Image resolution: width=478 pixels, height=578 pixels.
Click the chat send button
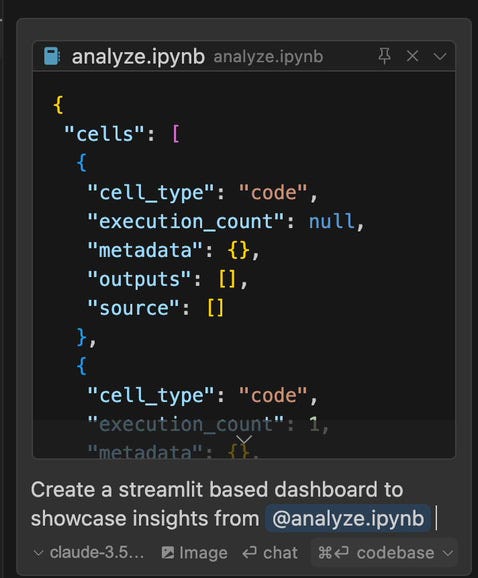coord(270,553)
